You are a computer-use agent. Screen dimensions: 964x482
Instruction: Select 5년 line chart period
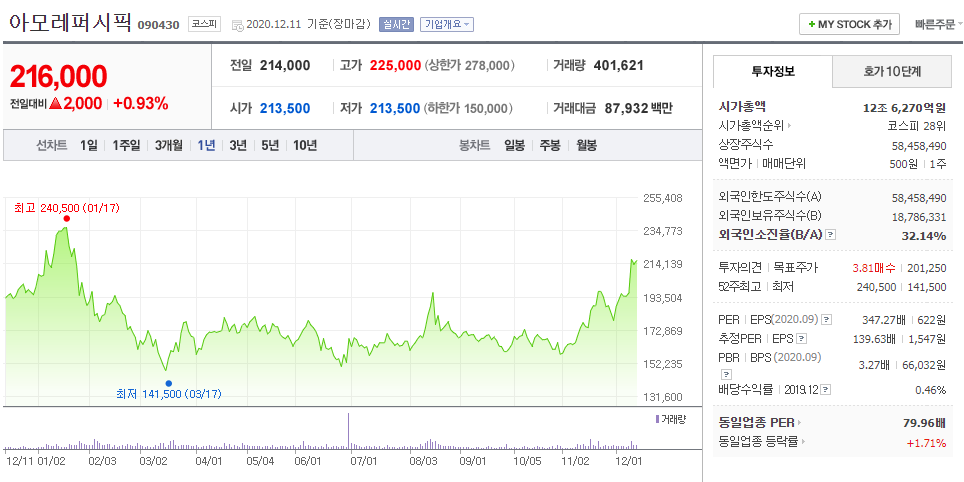point(270,146)
